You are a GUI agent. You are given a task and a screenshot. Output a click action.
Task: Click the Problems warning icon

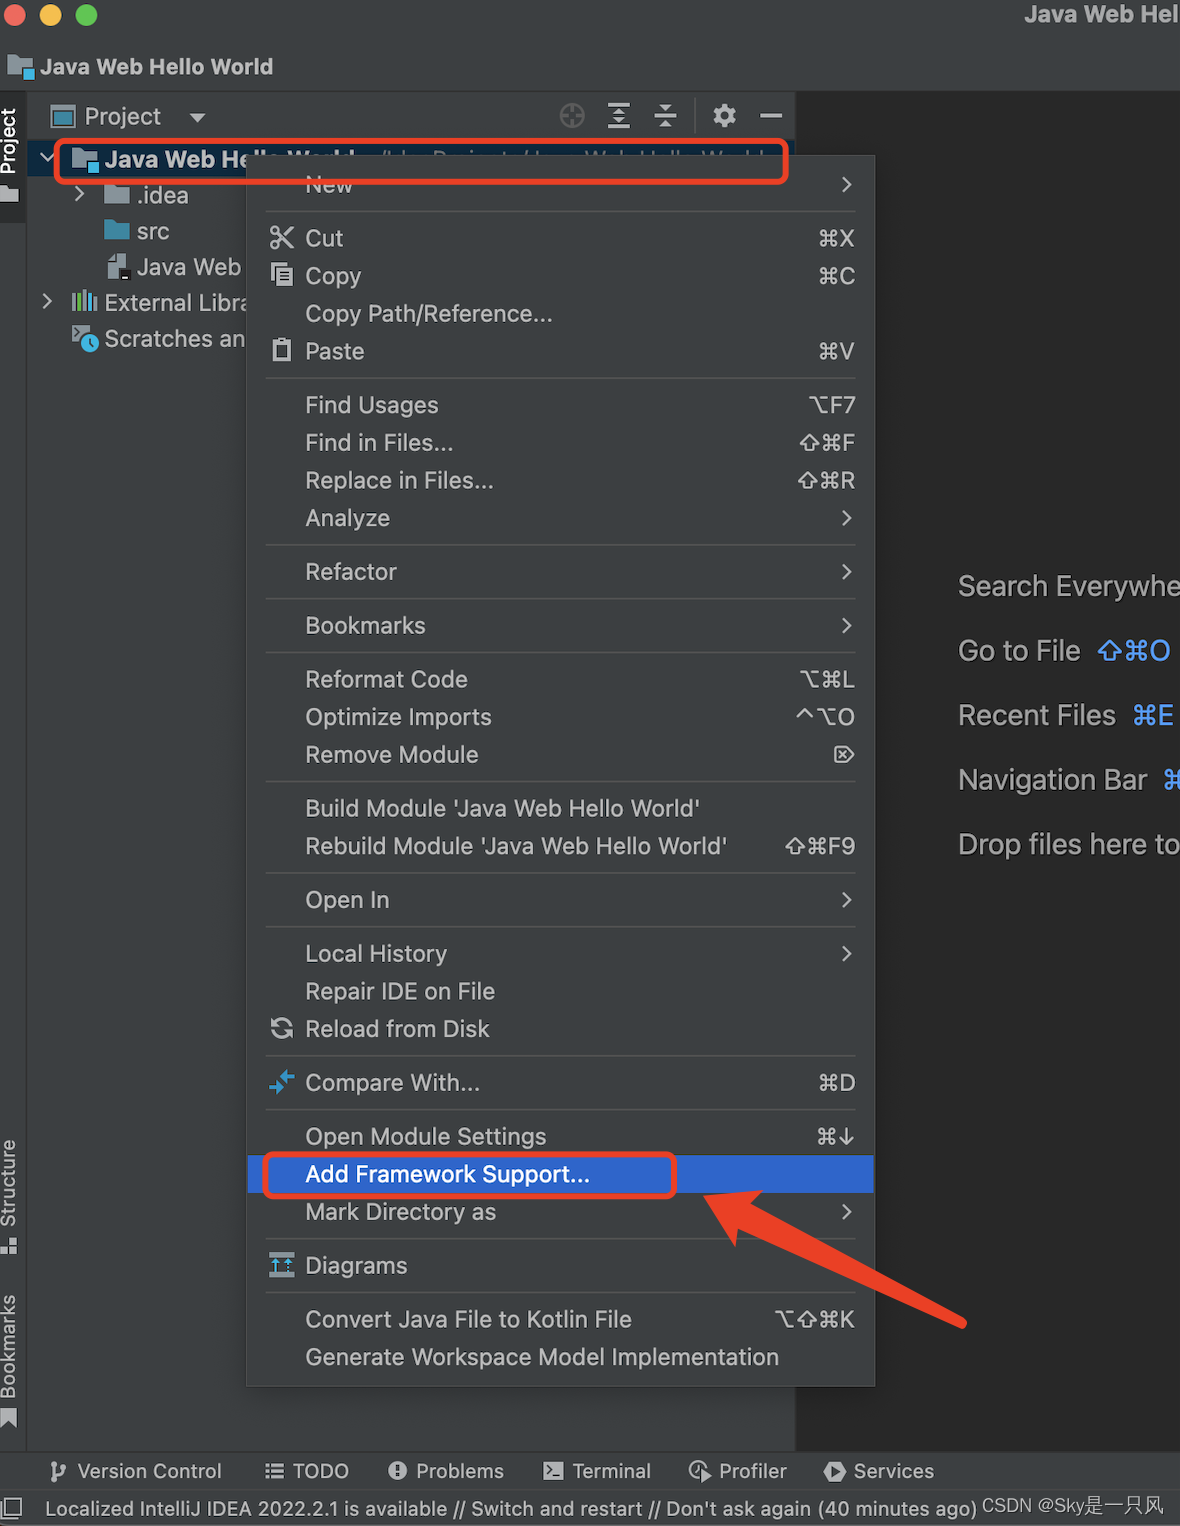[x=397, y=1471]
